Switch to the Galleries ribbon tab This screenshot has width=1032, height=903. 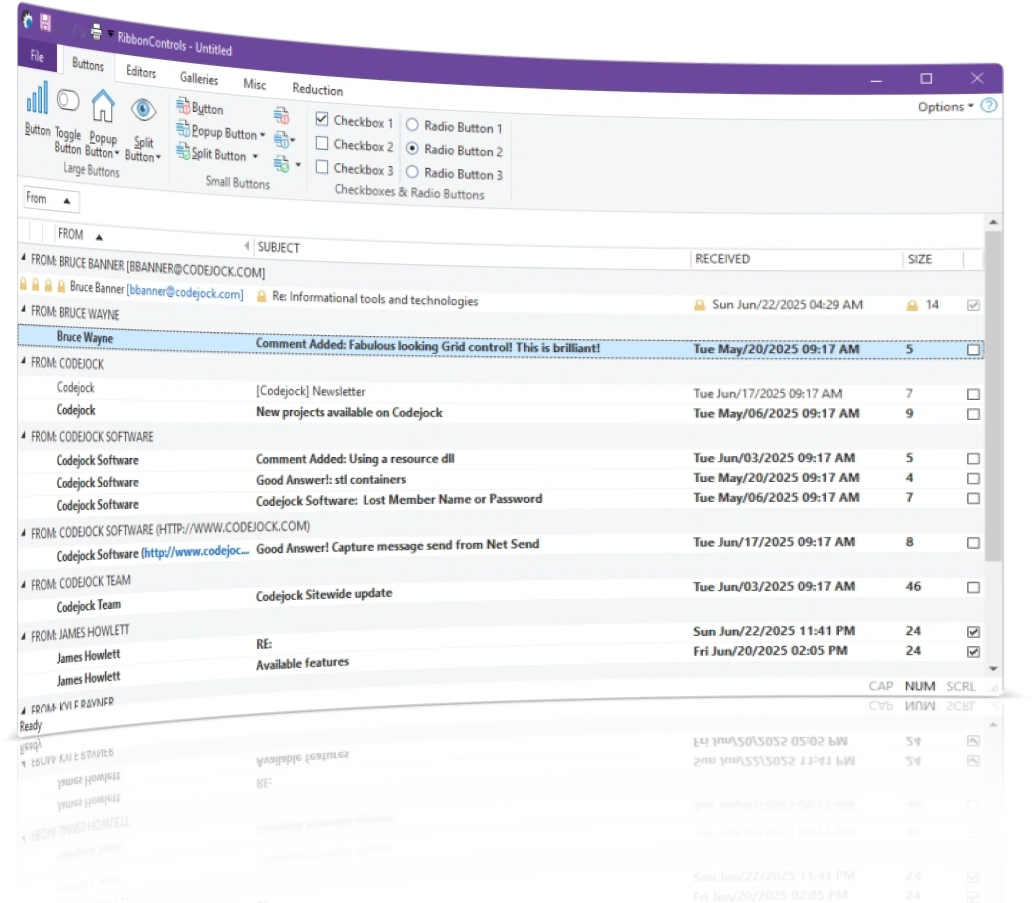pos(198,76)
